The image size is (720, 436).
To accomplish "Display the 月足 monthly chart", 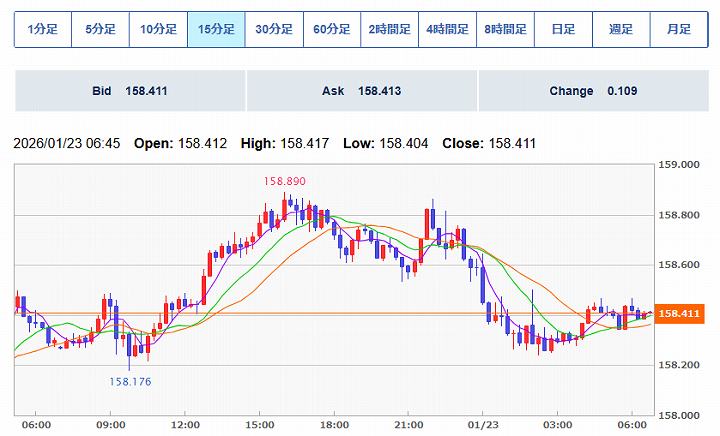I will (679, 30).
